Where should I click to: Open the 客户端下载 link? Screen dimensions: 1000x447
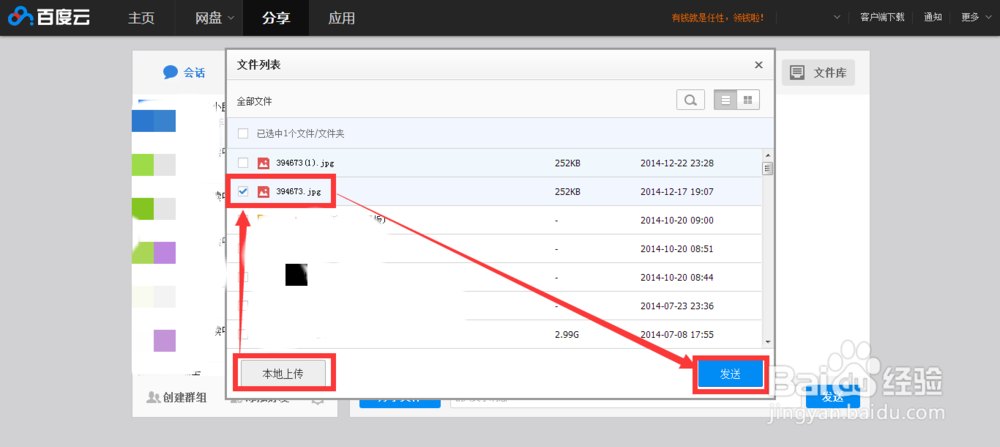point(882,17)
